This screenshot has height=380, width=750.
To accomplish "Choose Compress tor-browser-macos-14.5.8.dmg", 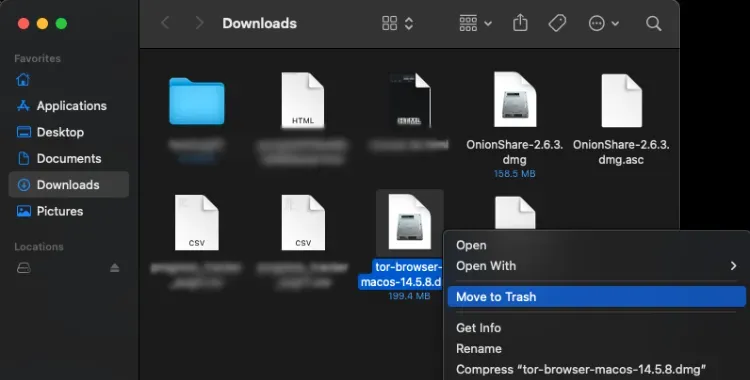I will [x=596, y=369].
